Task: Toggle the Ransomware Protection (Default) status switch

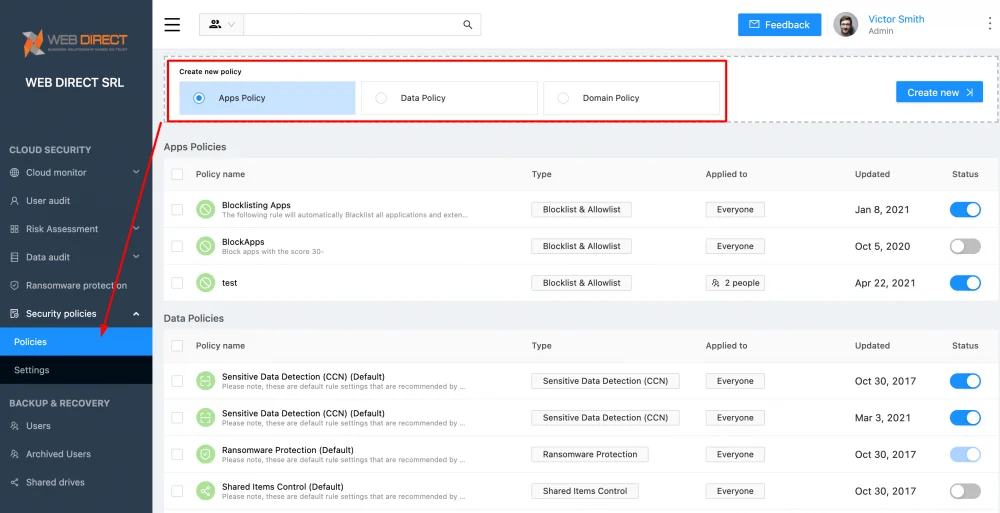Action: point(965,454)
